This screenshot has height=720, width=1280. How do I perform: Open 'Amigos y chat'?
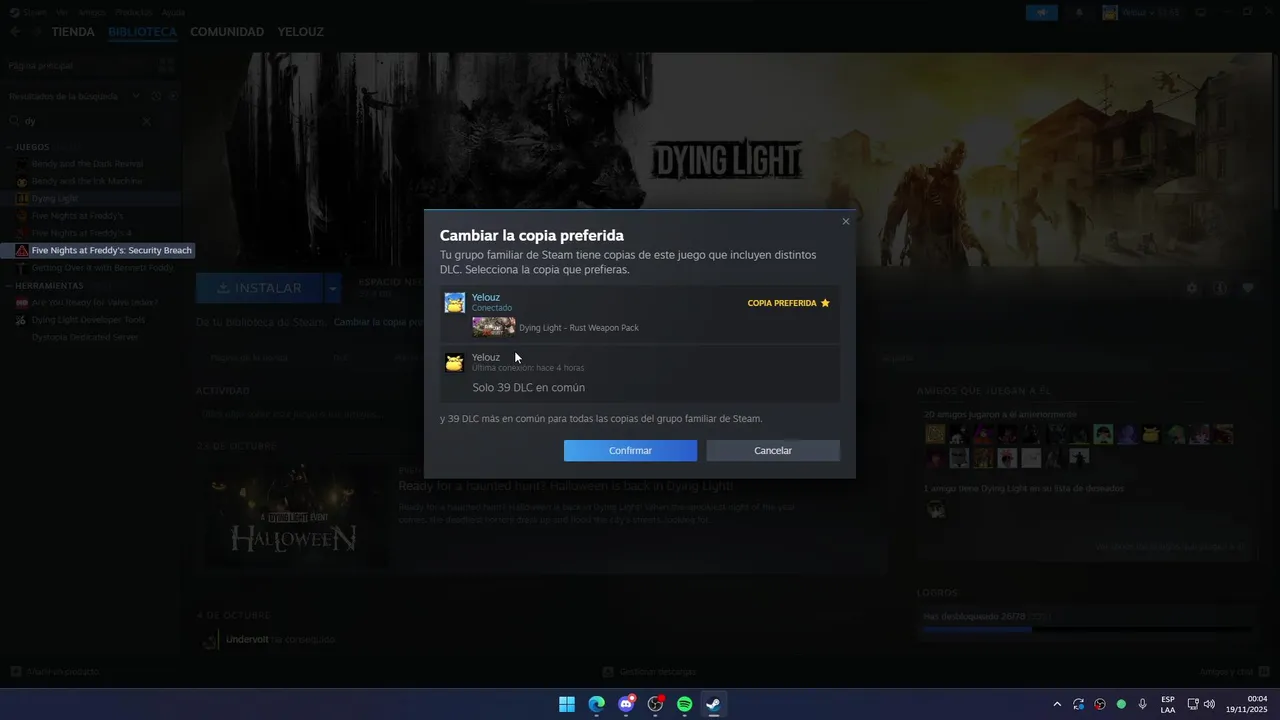[1234, 672]
